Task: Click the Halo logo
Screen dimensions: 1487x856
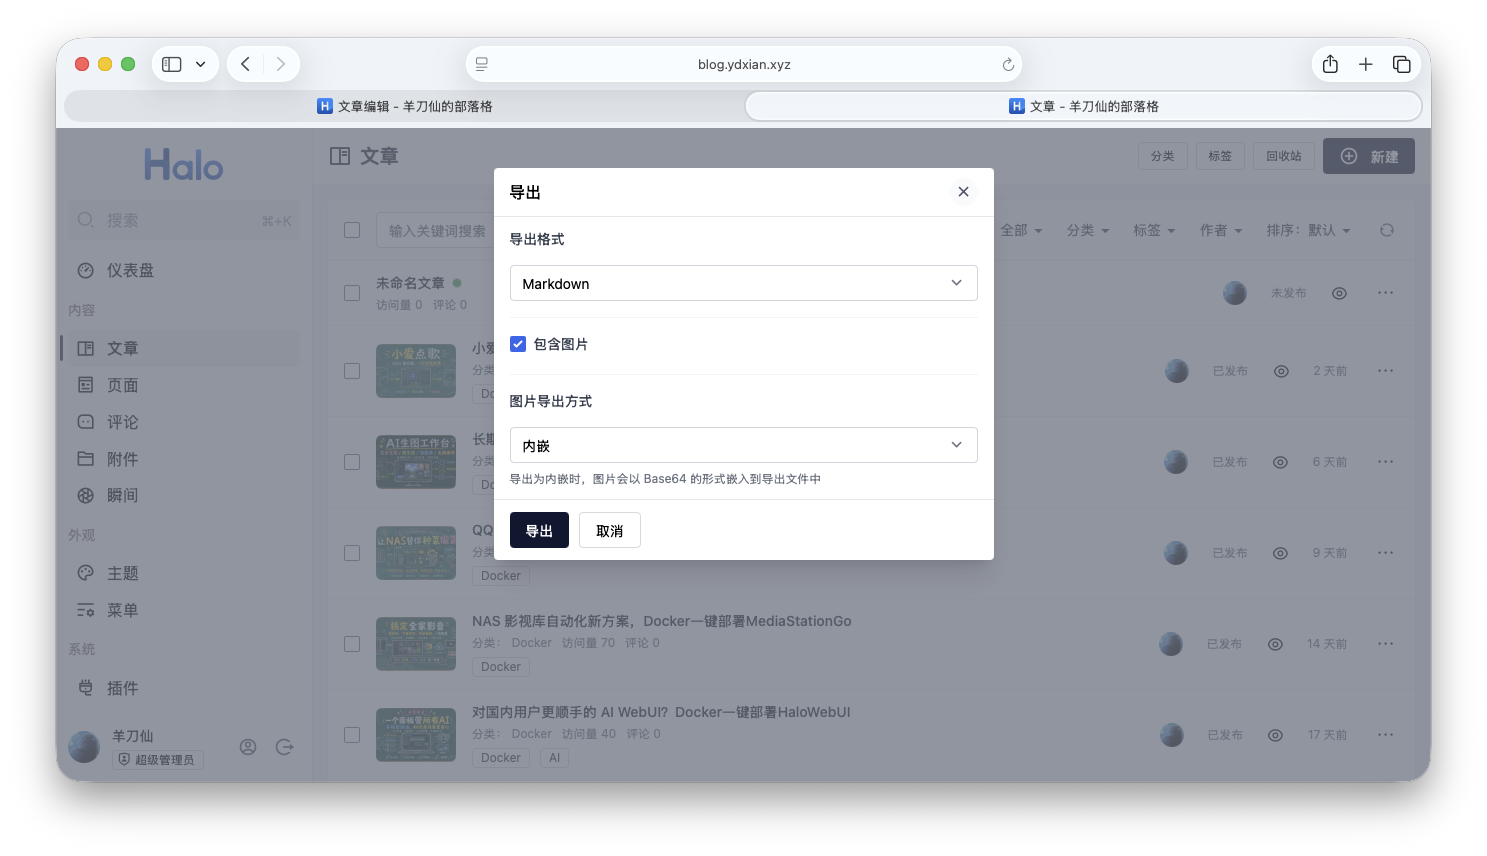Action: [x=184, y=165]
